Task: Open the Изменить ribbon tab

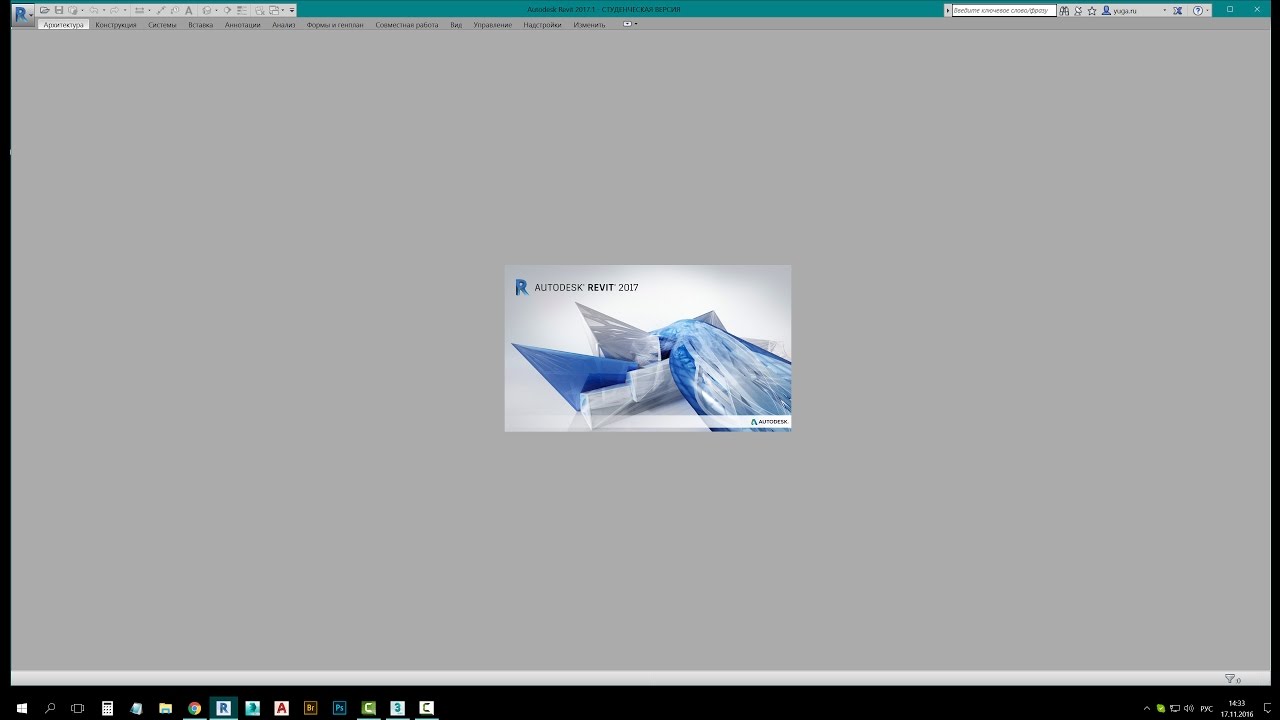Action: click(x=589, y=24)
